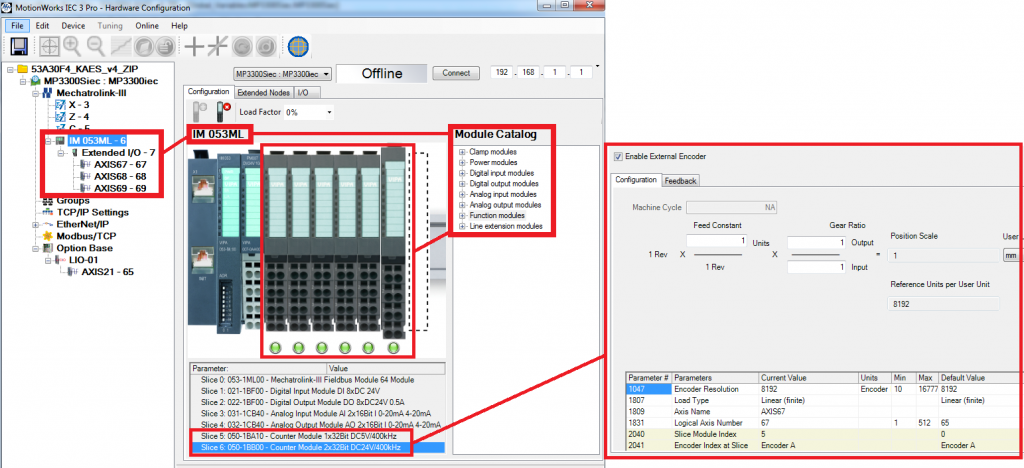The image size is (1024, 468).
Task: Click the X - 3 axis icon
Action: 61,105
